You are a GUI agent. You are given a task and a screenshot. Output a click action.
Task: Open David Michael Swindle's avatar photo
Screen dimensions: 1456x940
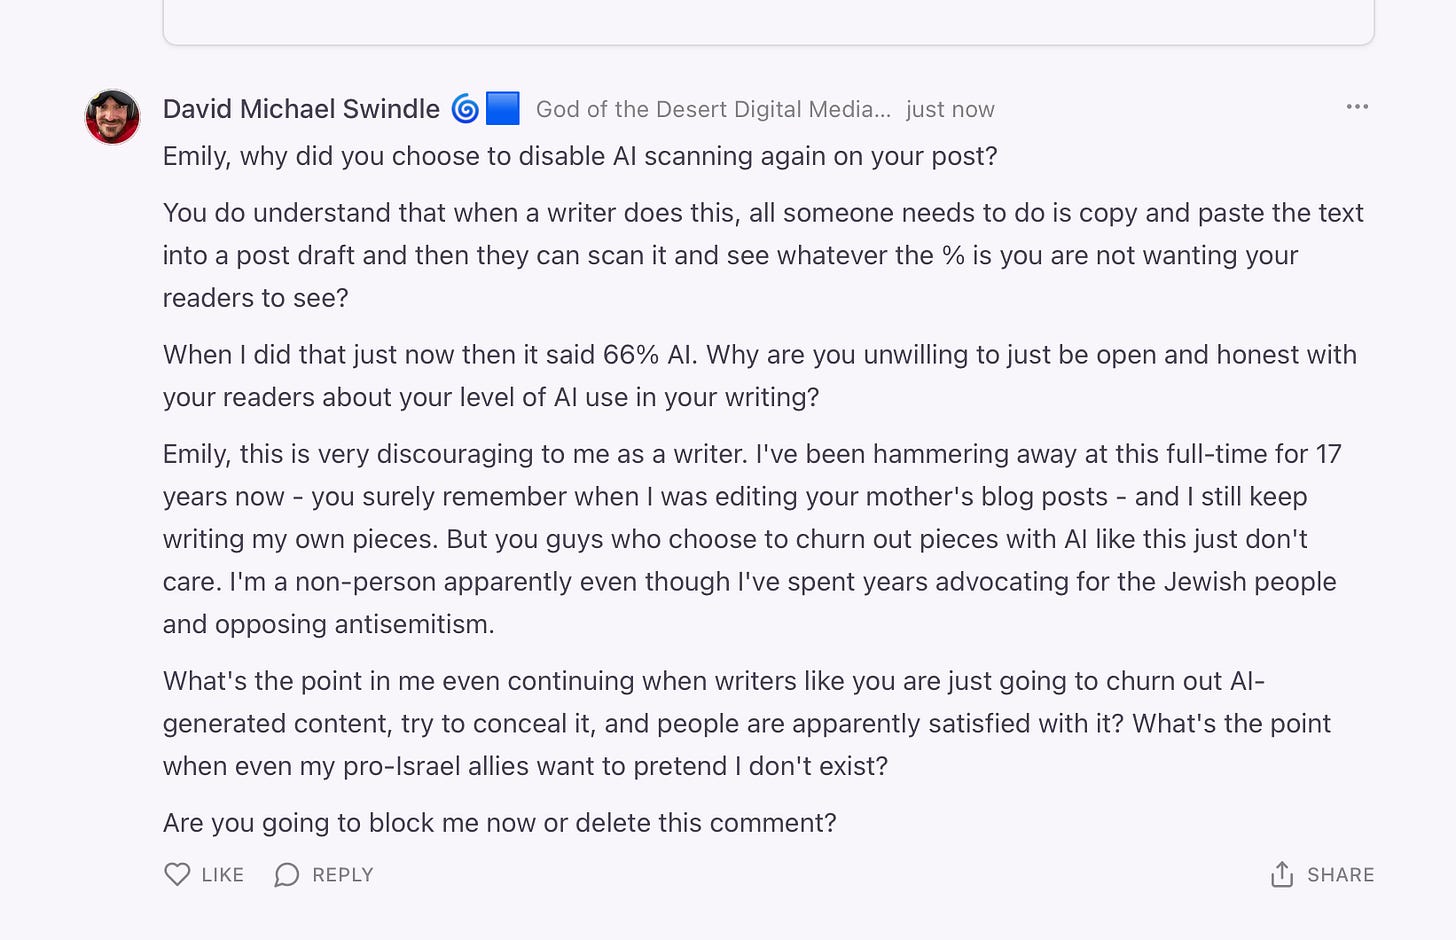pos(112,117)
